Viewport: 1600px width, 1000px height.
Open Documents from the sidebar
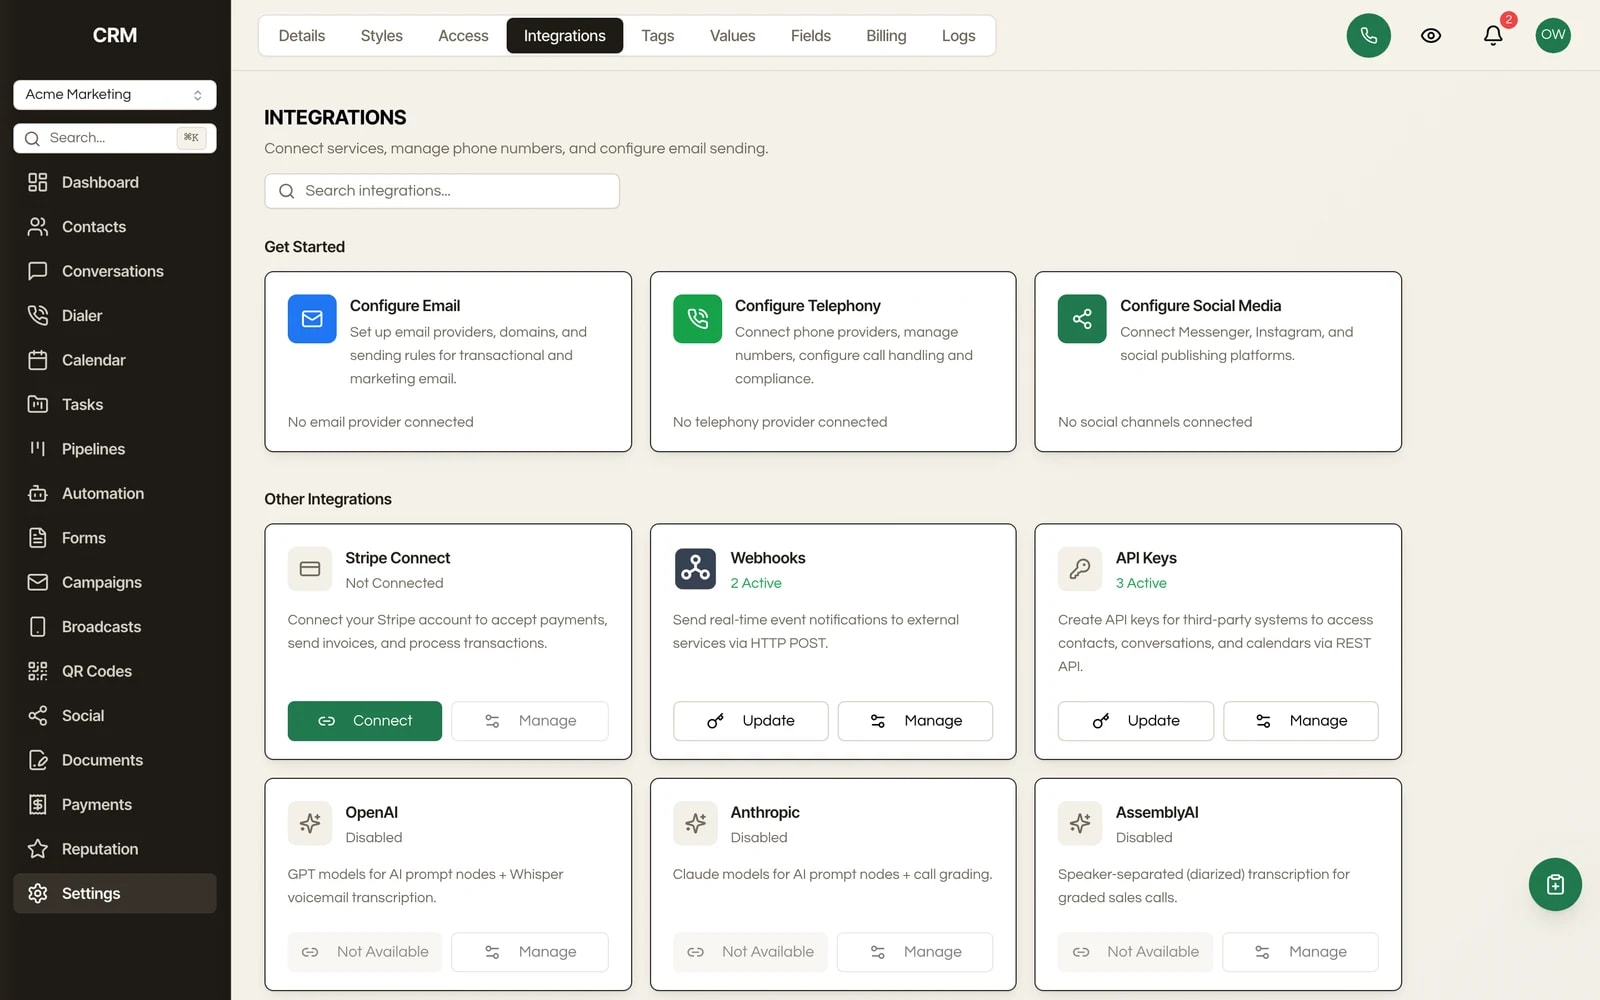click(x=115, y=760)
